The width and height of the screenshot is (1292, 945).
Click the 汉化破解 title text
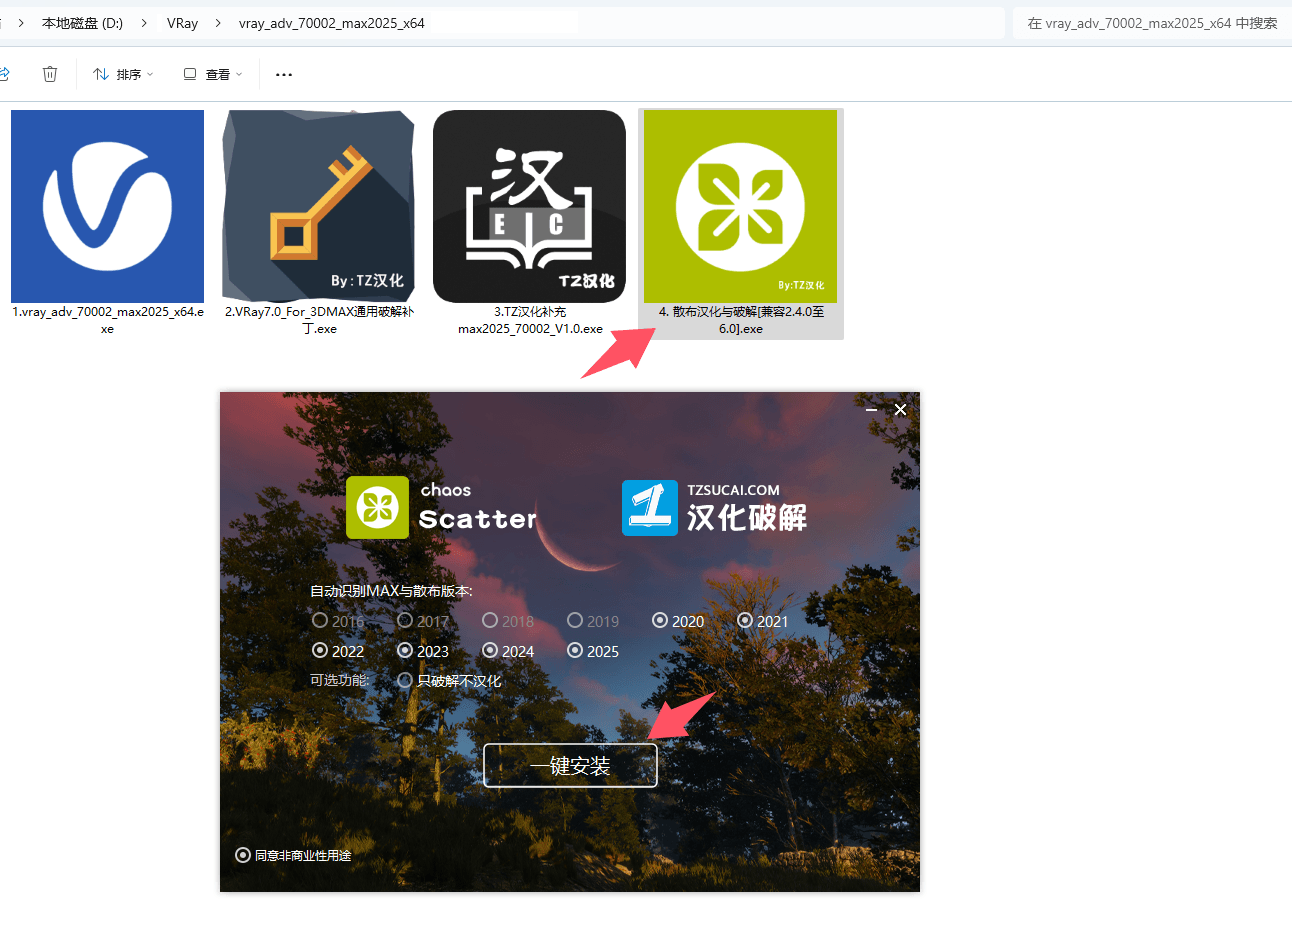(746, 517)
